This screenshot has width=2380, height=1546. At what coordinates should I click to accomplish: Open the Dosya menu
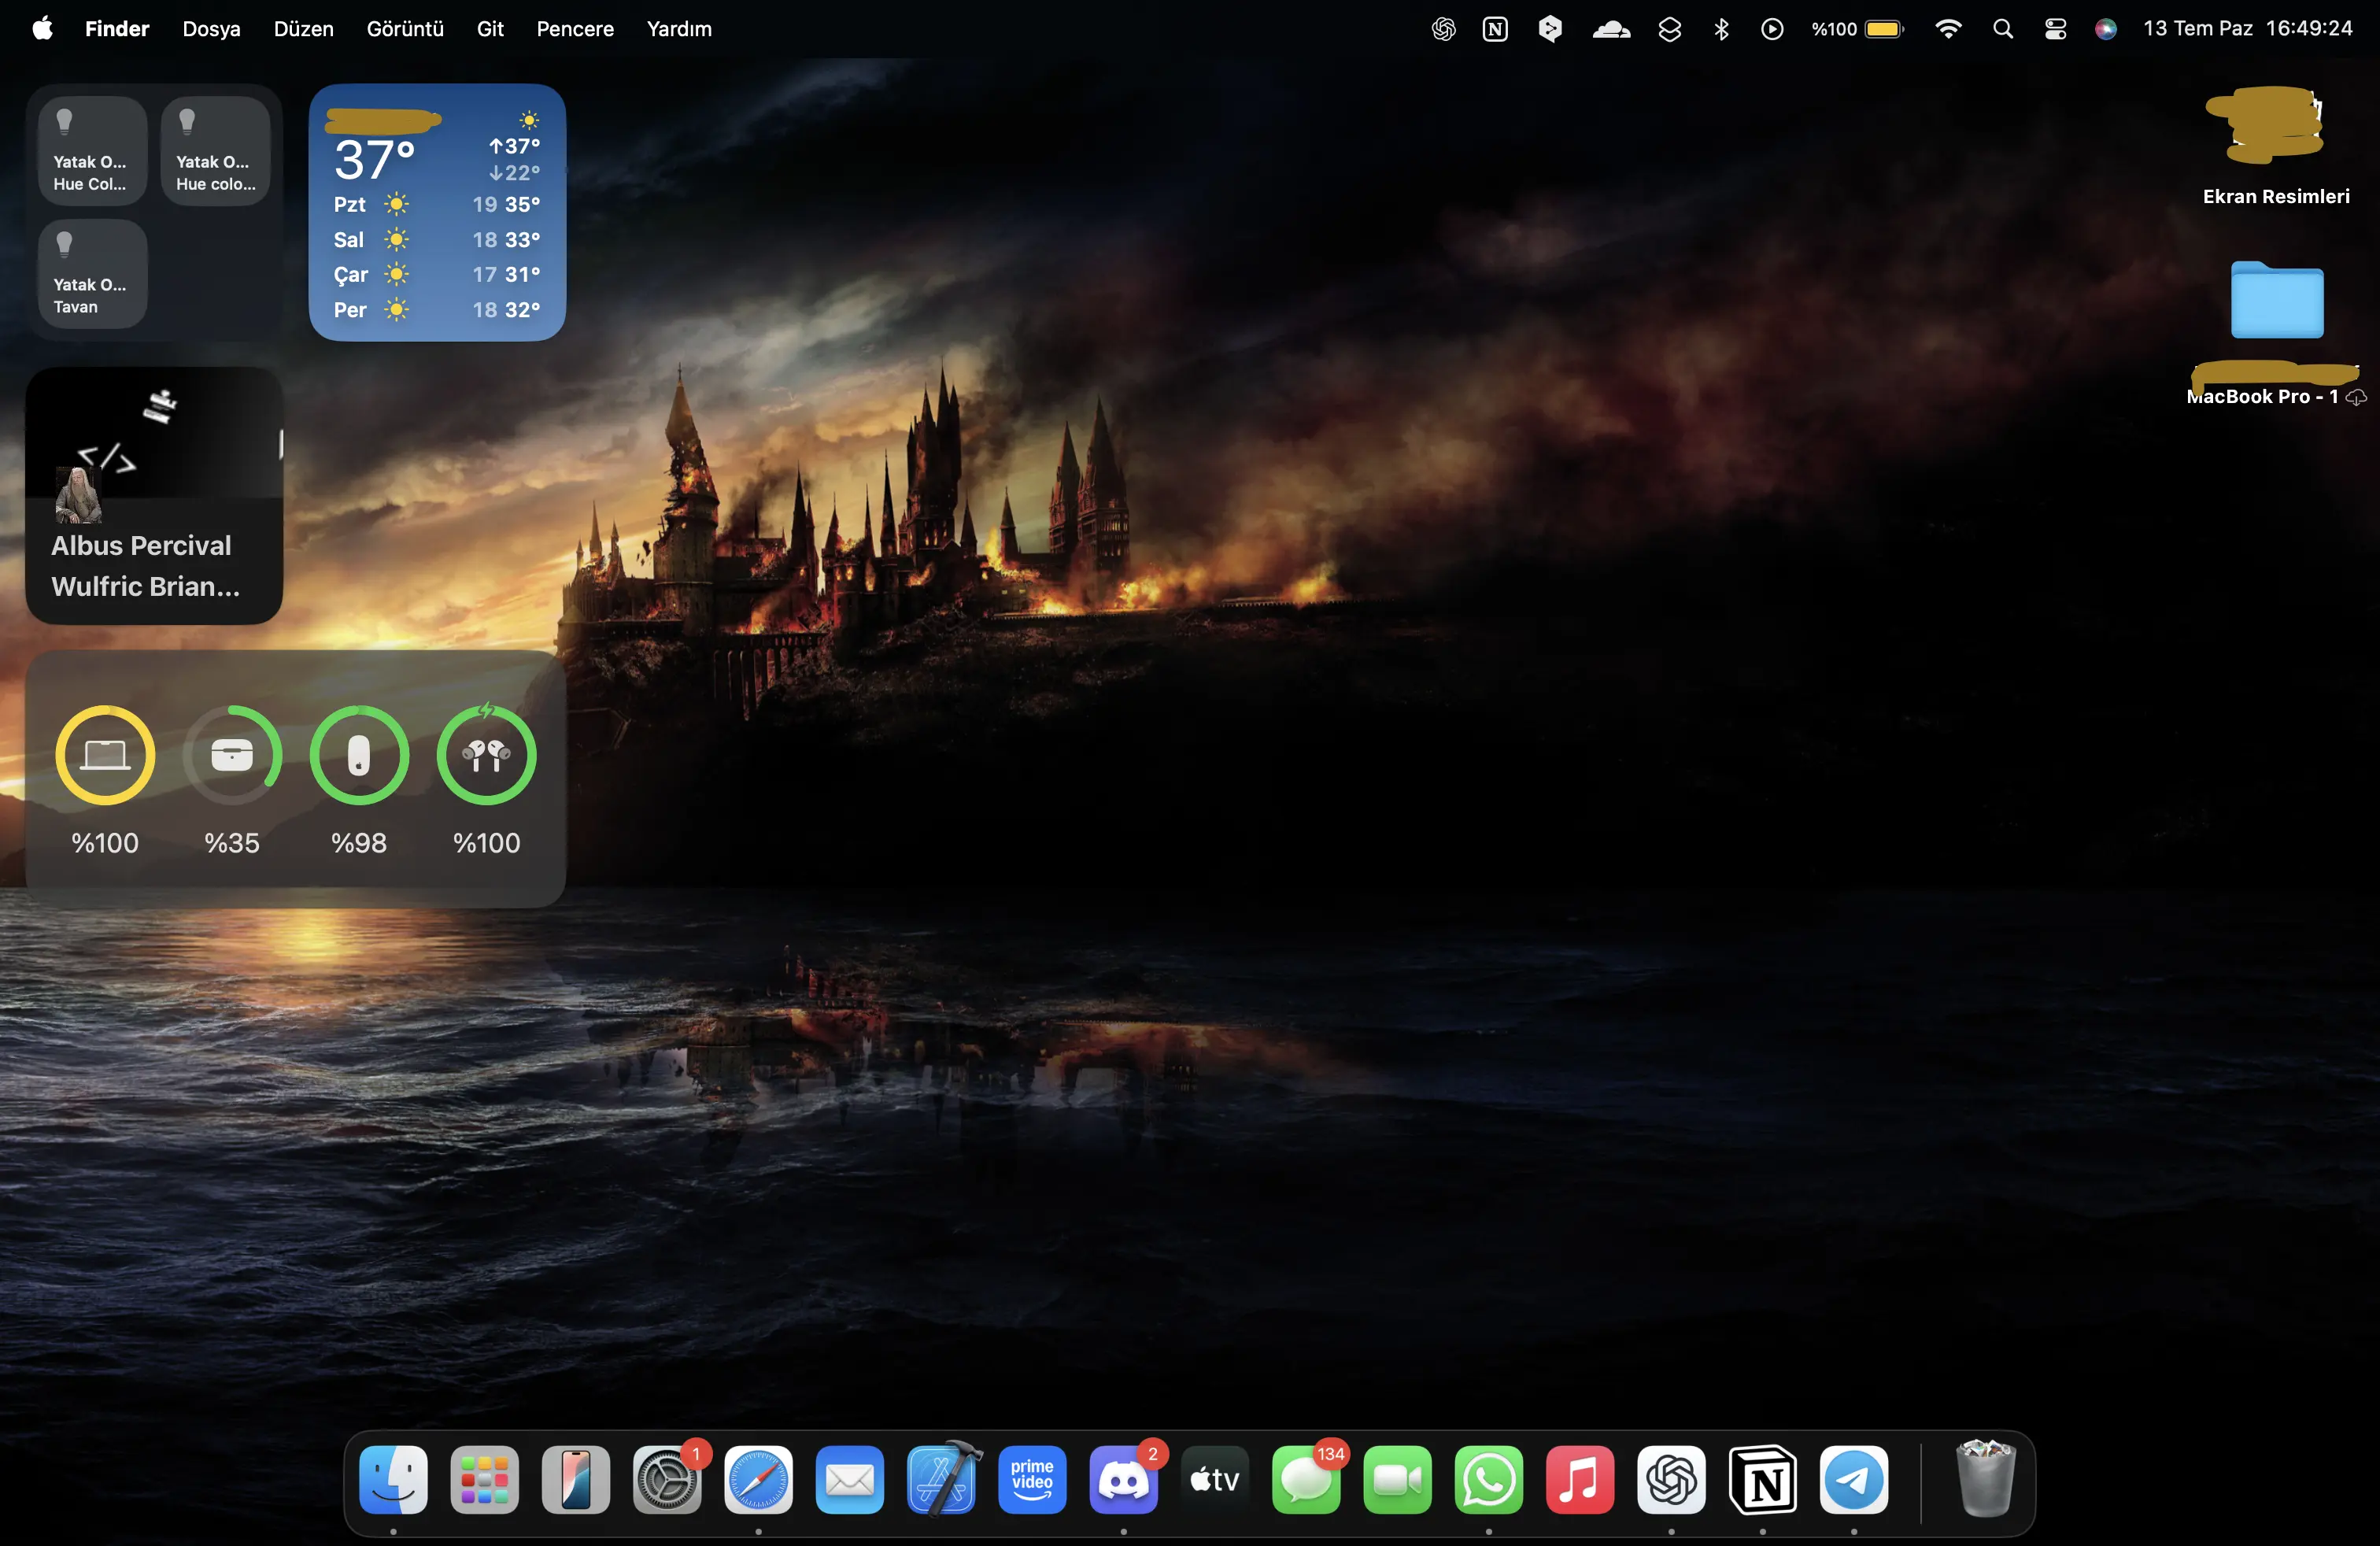tap(211, 29)
